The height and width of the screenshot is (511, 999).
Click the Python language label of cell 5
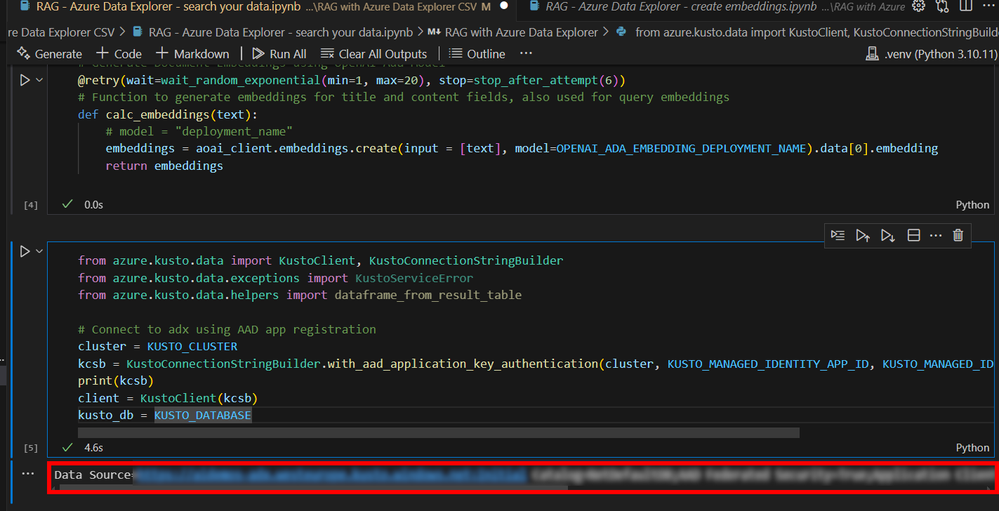click(972, 448)
